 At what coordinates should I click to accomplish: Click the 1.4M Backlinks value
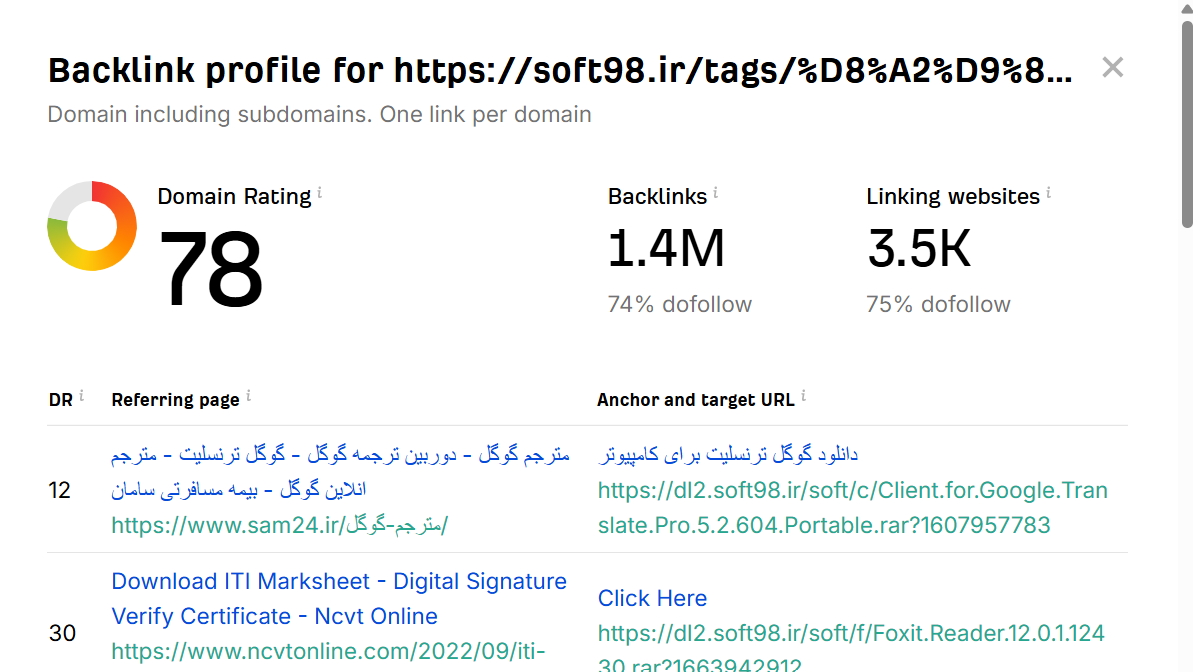pos(666,249)
